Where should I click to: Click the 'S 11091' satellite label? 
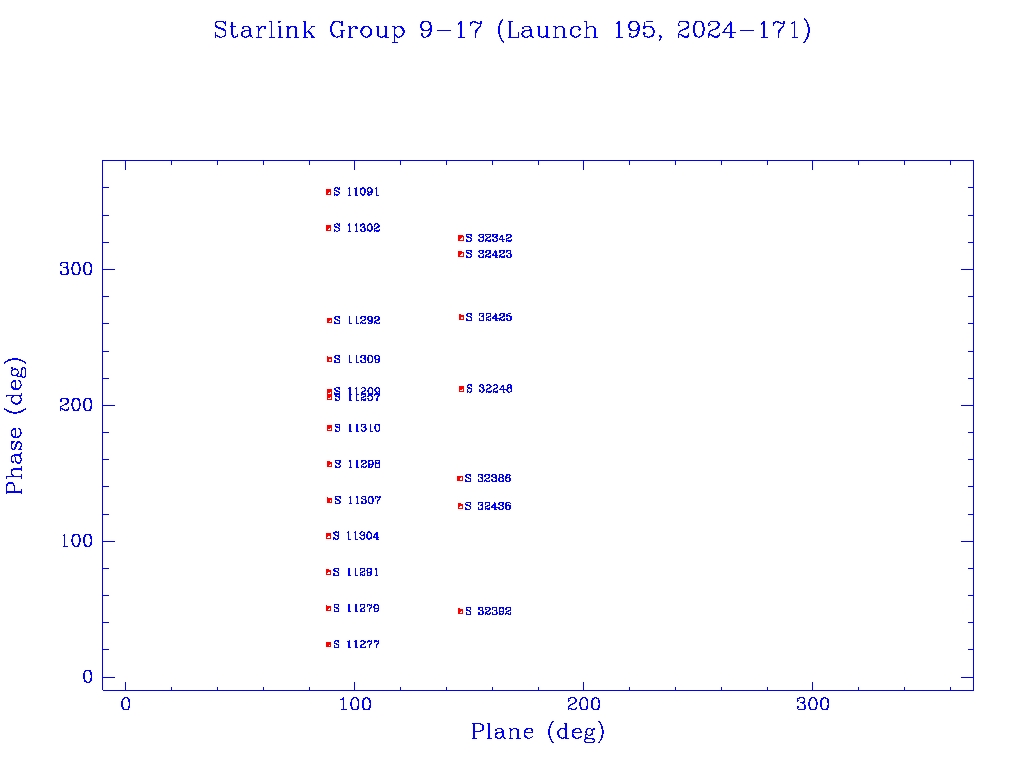pyautogui.click(x=357, y=192)
